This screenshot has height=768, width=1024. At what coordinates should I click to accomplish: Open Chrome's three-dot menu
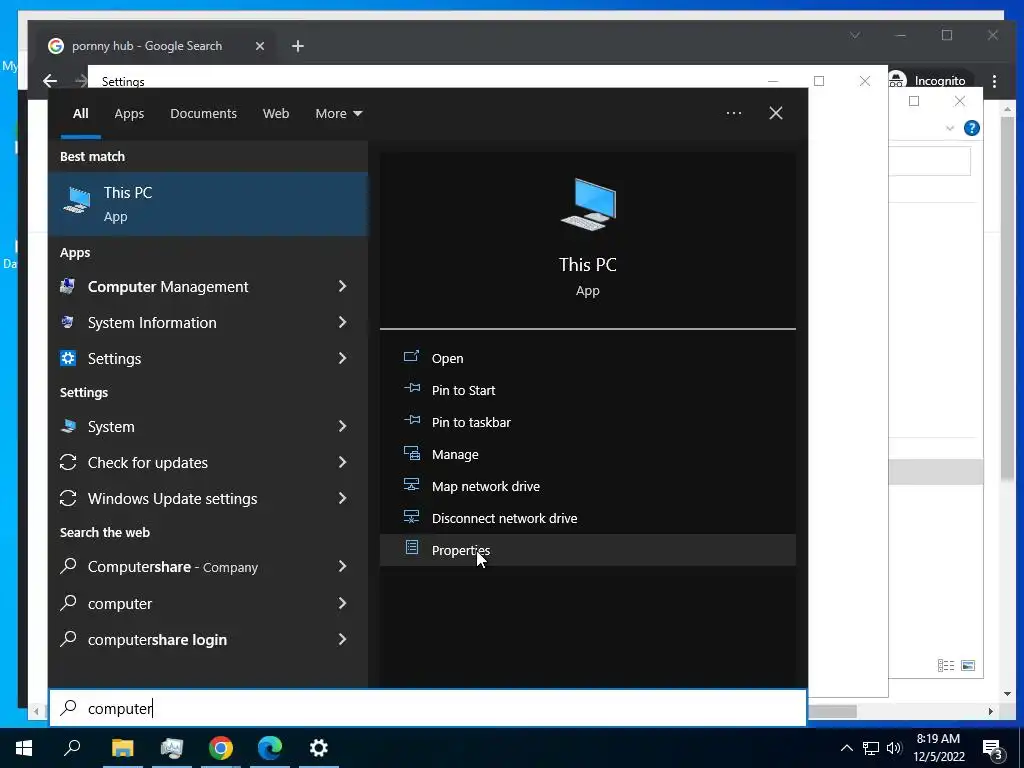click(994, 81)
